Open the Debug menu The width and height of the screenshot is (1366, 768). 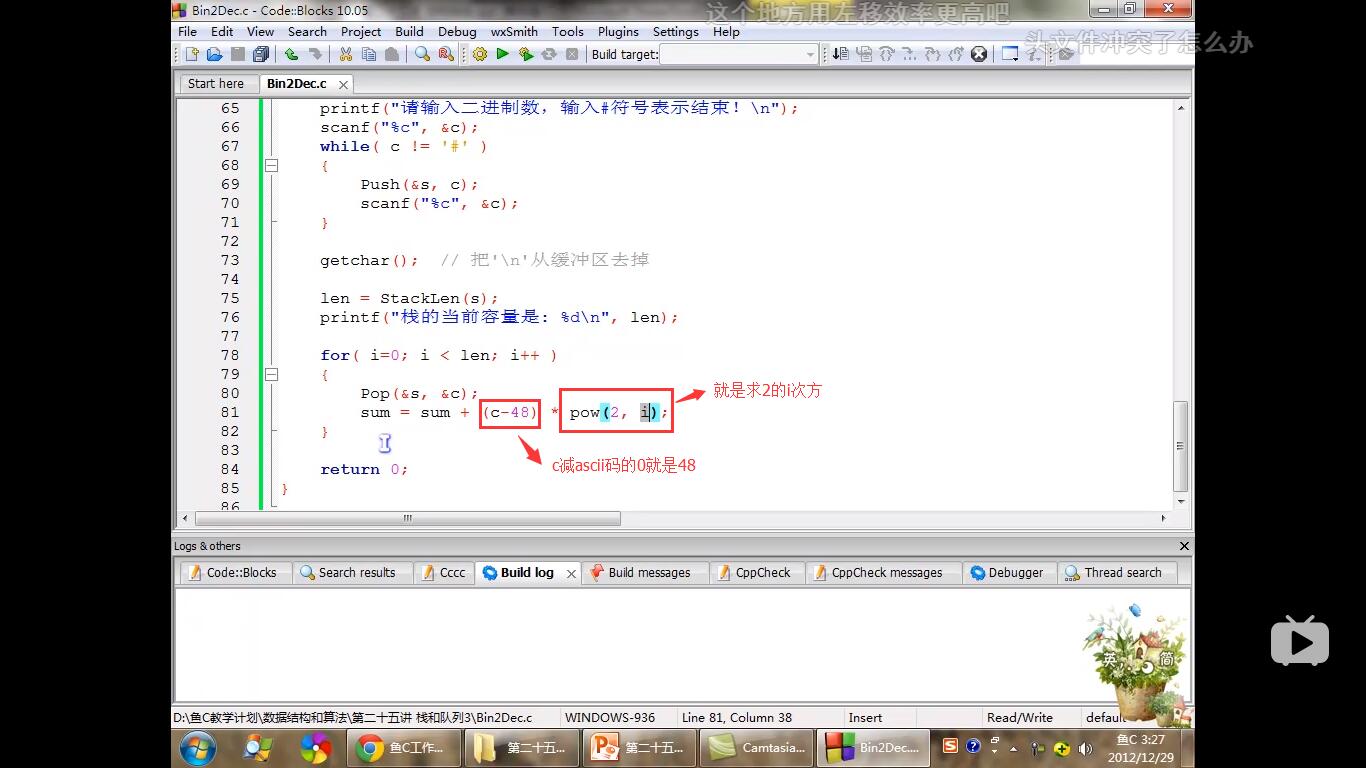(x=457, y=31)
